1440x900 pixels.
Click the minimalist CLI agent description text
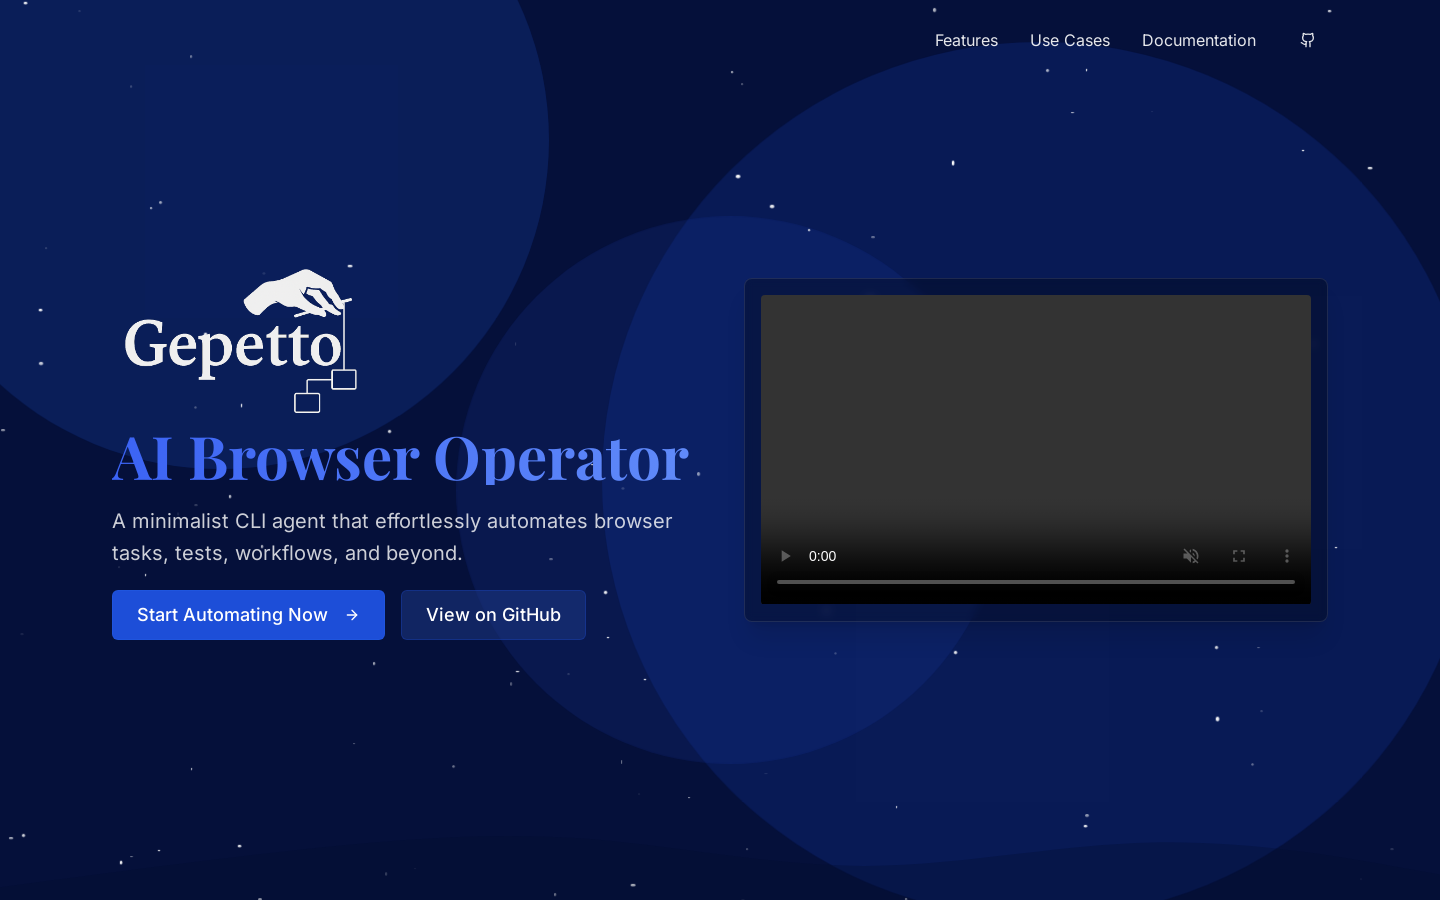pos(392,537)
